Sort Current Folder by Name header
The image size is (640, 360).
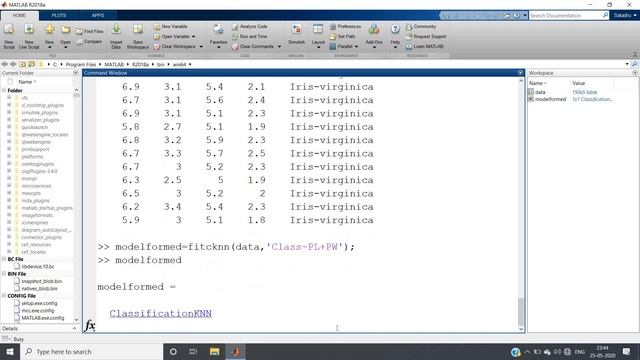coord(27,82)
